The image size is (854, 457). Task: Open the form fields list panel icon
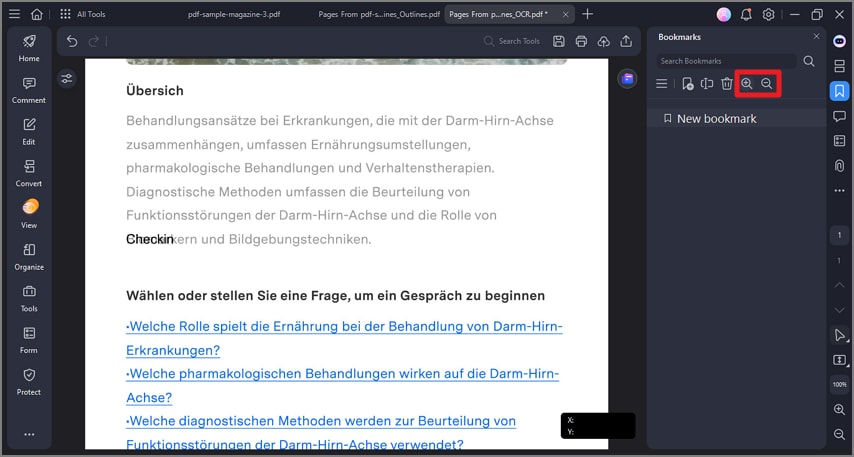[x=839, y=141]
